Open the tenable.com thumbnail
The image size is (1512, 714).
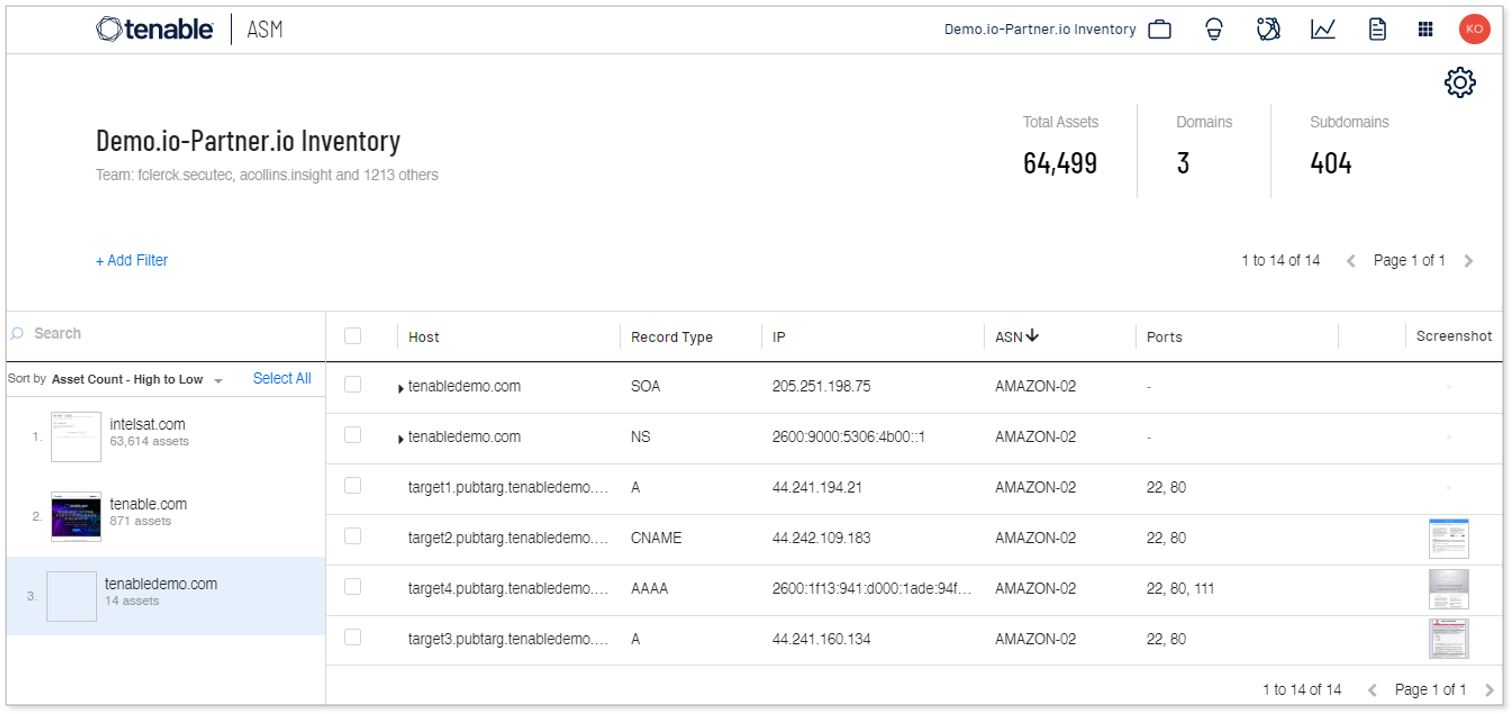click(x=76, y=515)
